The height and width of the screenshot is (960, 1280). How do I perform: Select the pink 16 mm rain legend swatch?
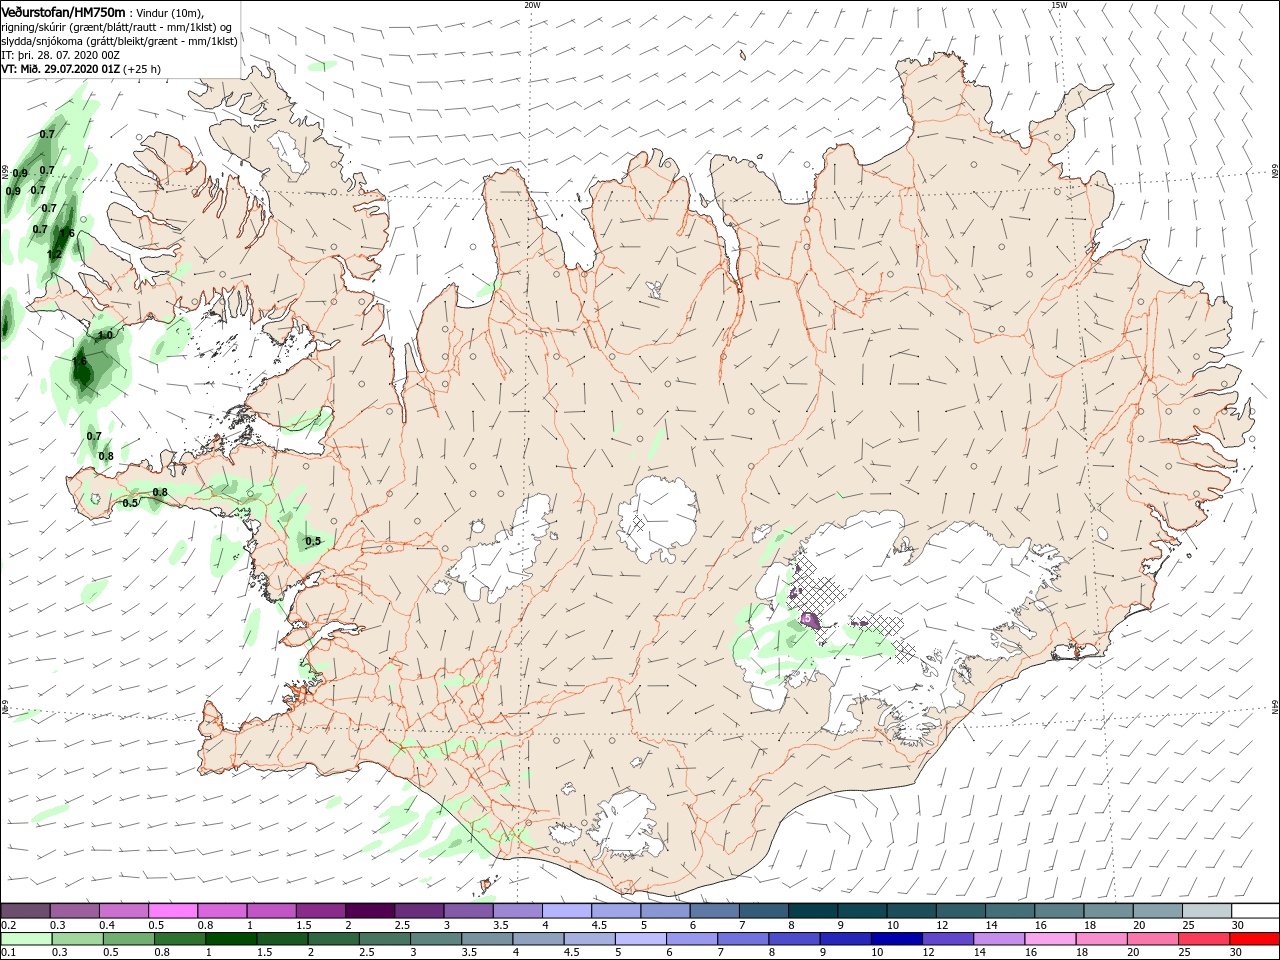(1050, 939)
